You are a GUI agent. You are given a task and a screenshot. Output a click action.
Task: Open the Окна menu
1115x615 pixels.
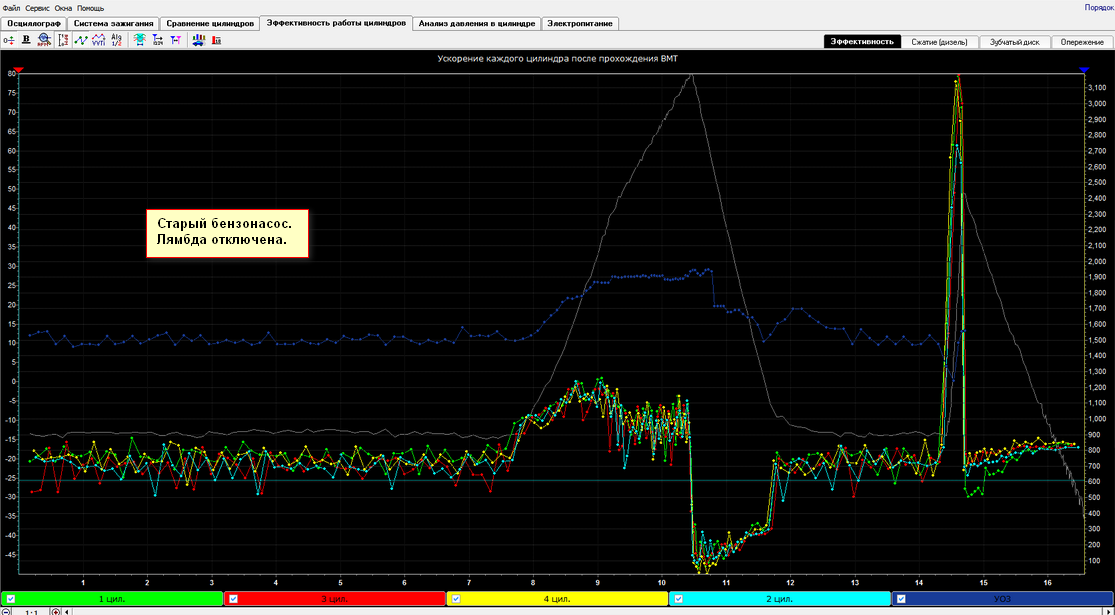[x=63, y=8]
